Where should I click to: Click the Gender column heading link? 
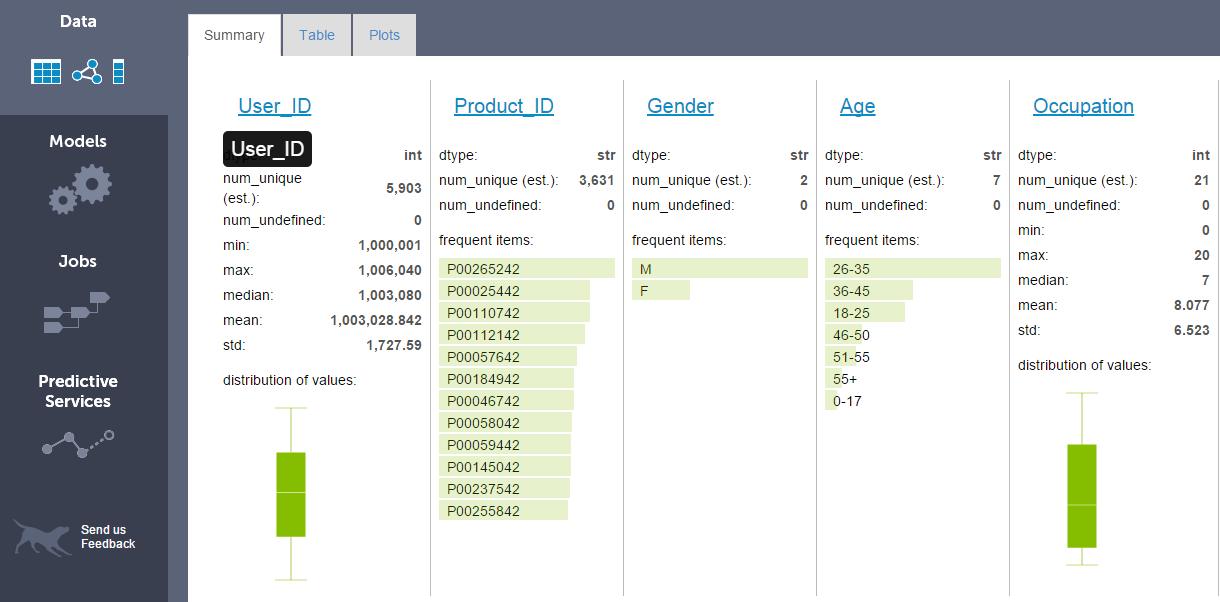[680, 106]
